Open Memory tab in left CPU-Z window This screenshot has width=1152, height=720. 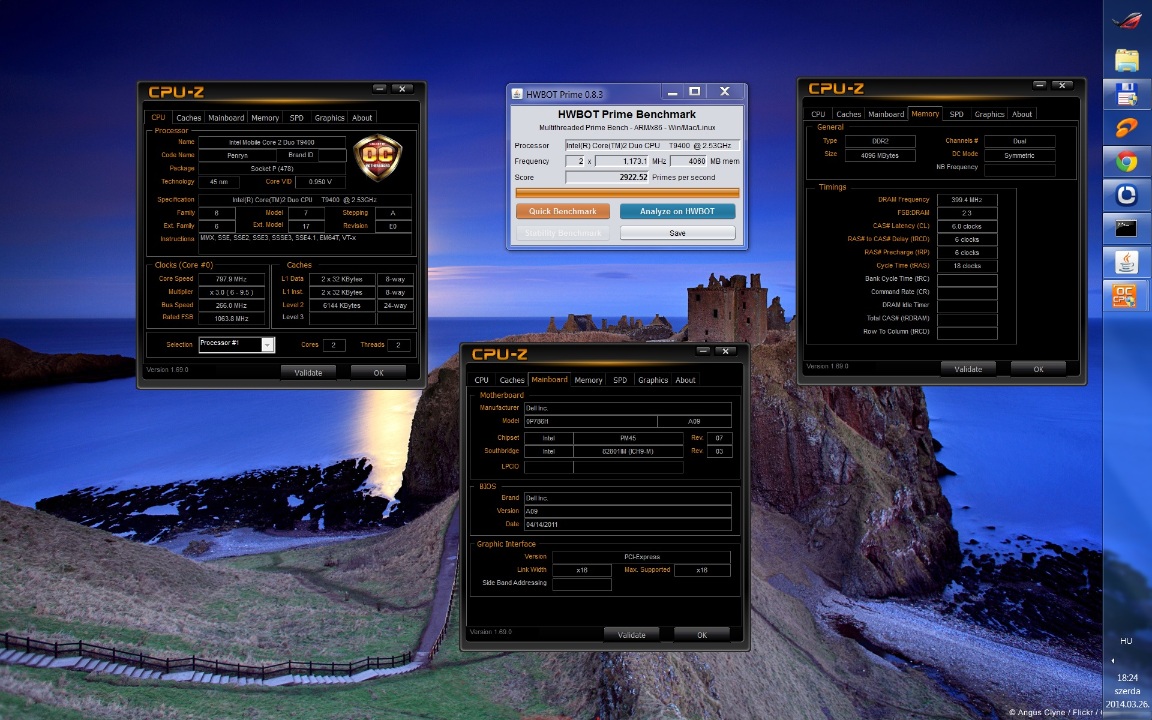coord(264,118)
